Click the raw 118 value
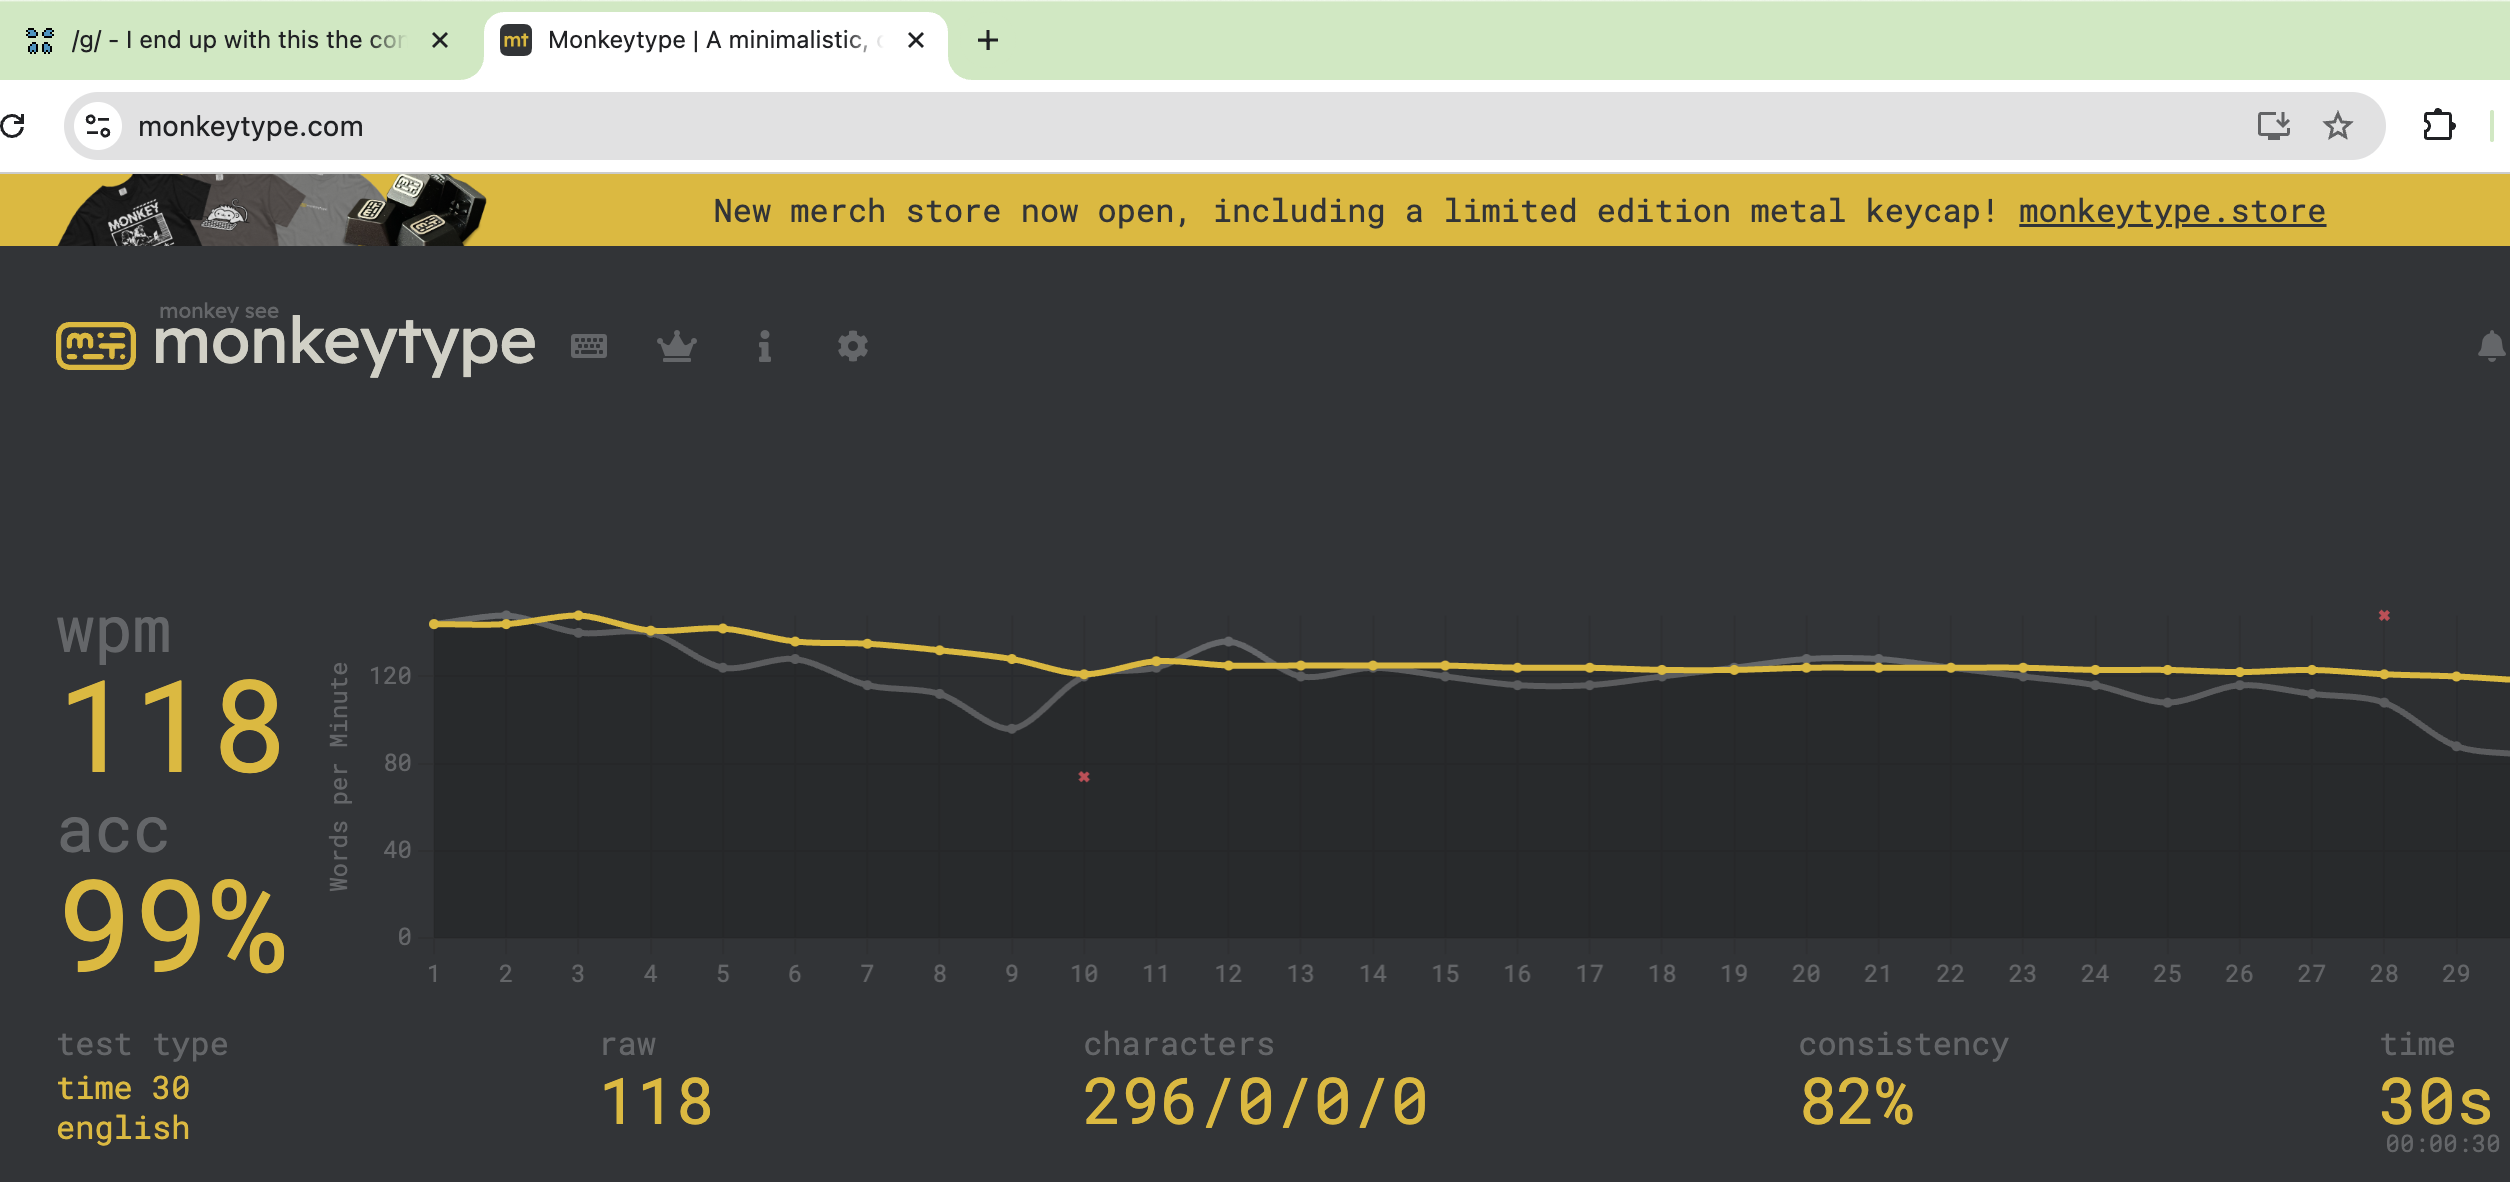The image size is (2510, 1182). click(657, 1102)
